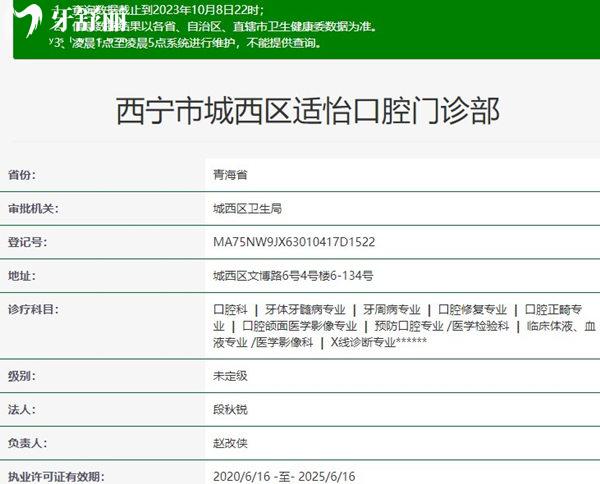Click the notice about 2023年10月8日22时
This screenshot has width=600, height=484.
[x=157, y=10]
